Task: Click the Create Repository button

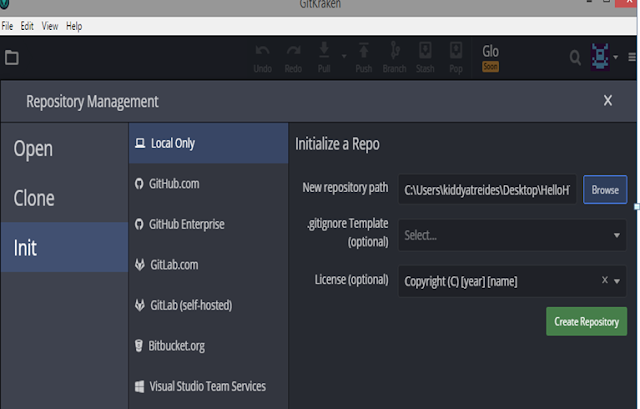Action: [587, 322]
